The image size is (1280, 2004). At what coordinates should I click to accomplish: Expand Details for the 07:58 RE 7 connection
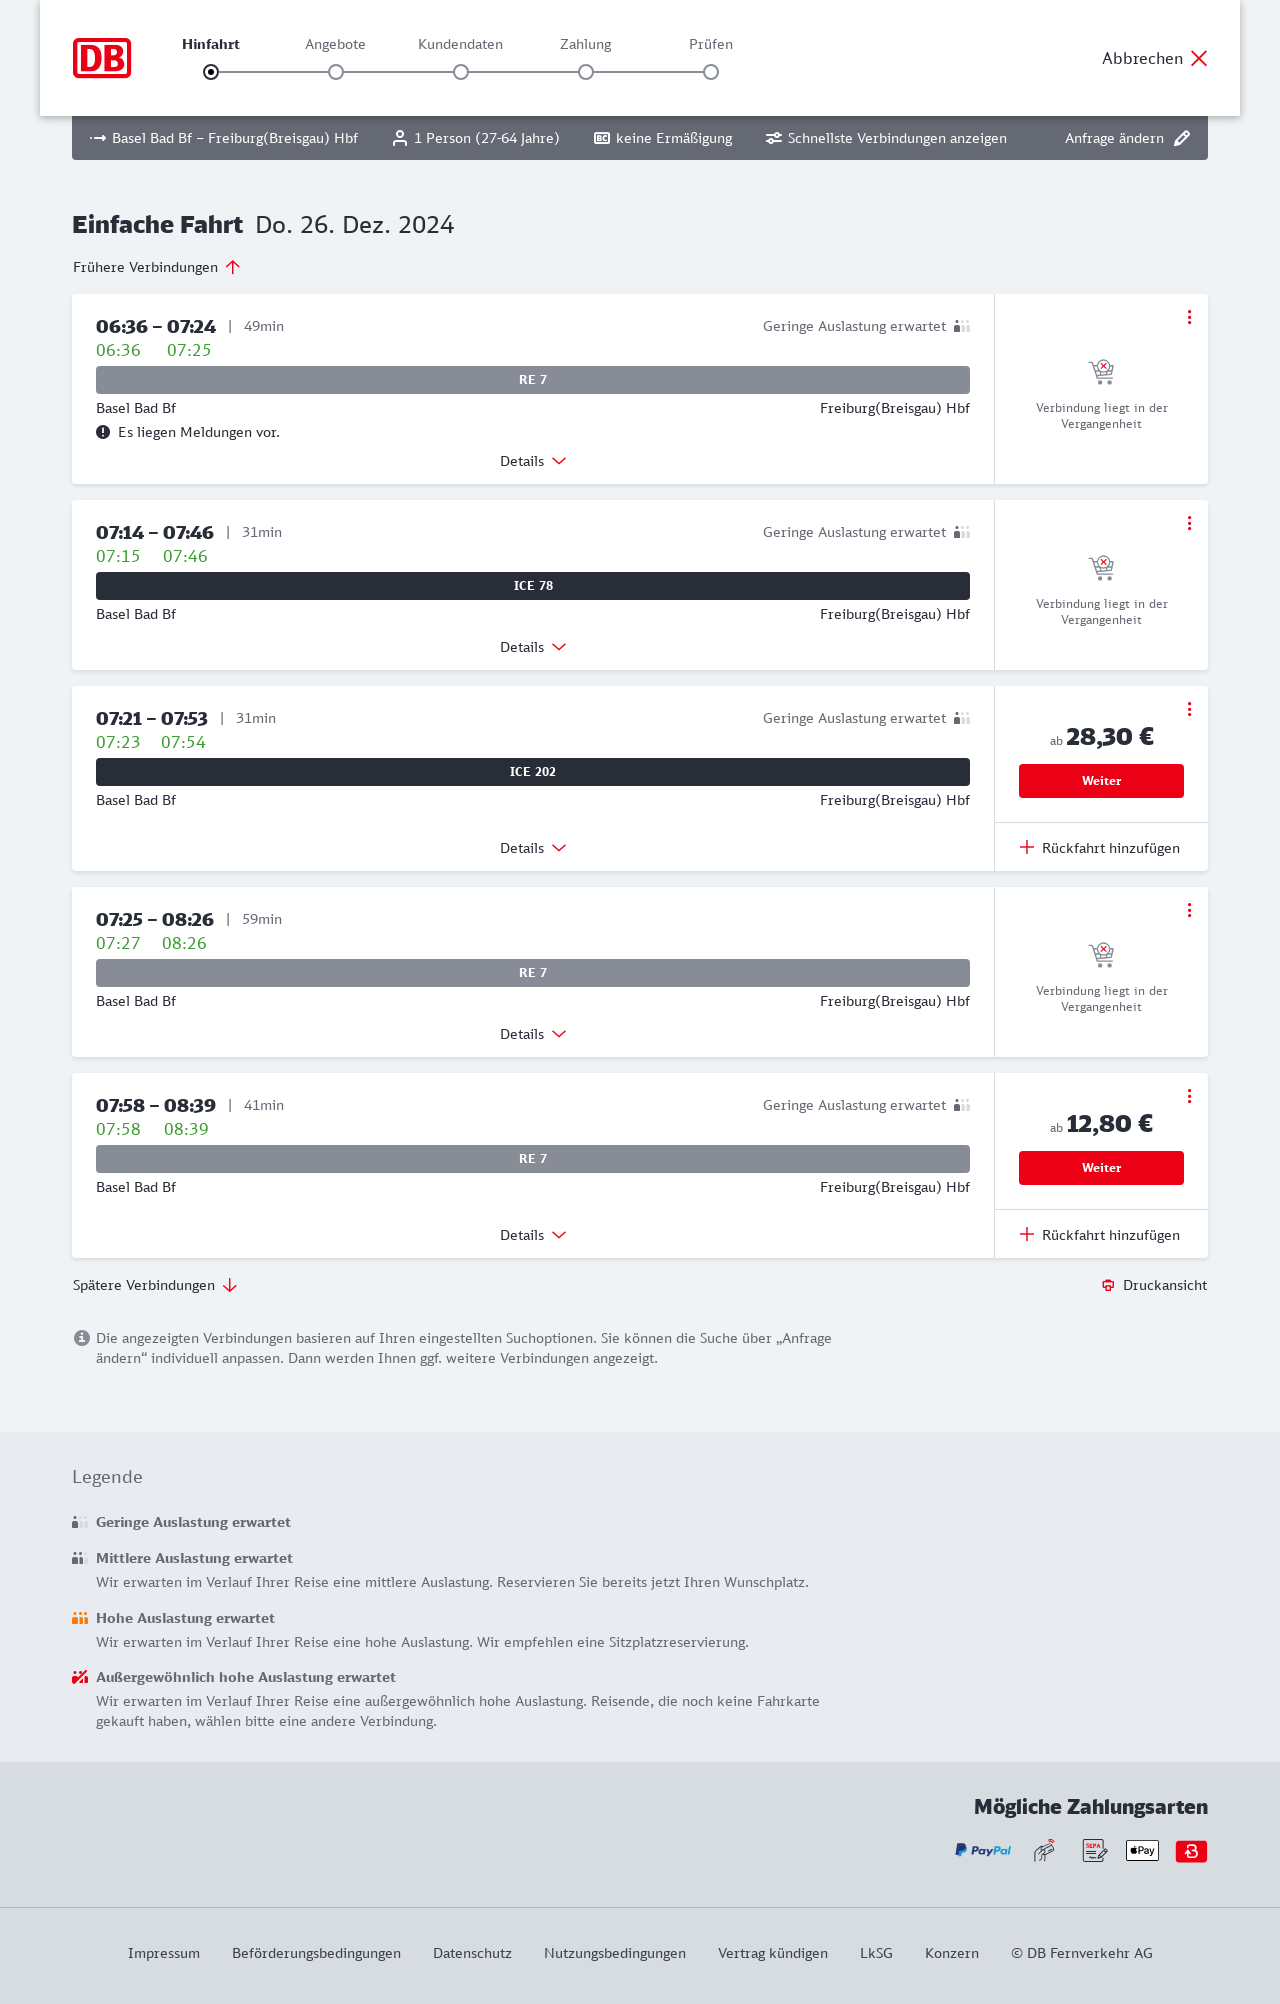(x=533, y=1235)
